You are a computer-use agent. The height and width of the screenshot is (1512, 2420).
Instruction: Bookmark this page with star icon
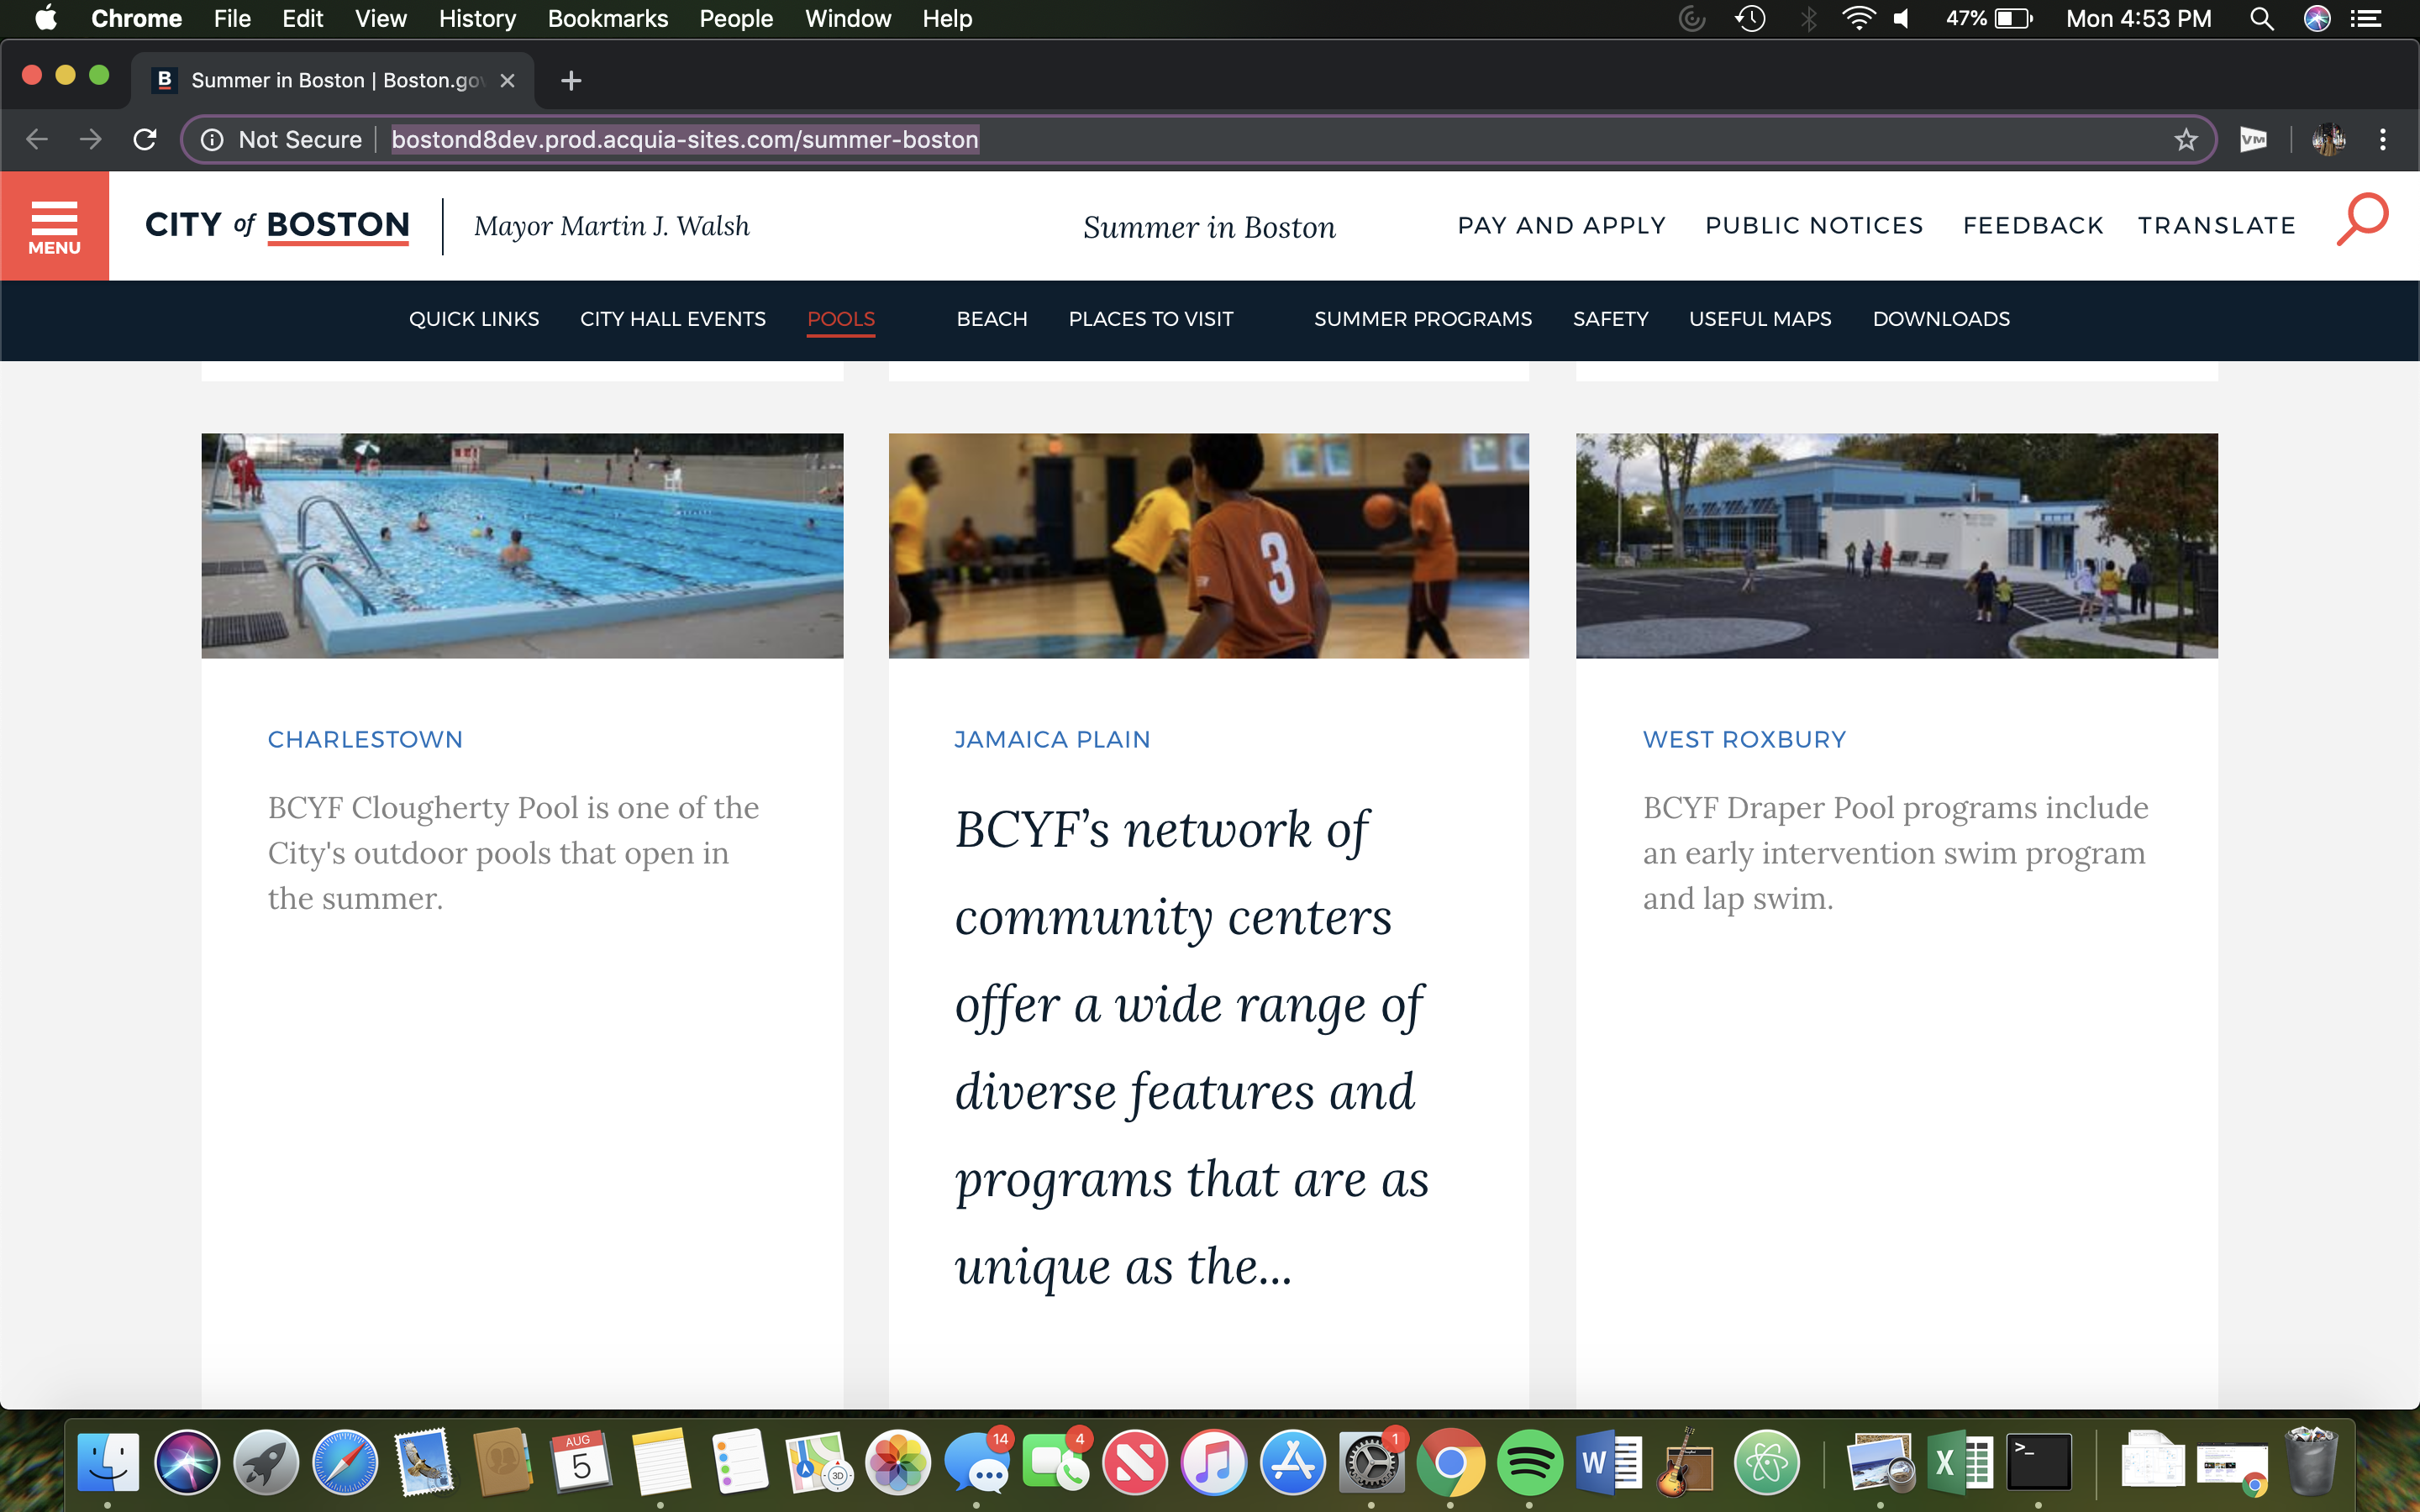[x=2185, y=140]
